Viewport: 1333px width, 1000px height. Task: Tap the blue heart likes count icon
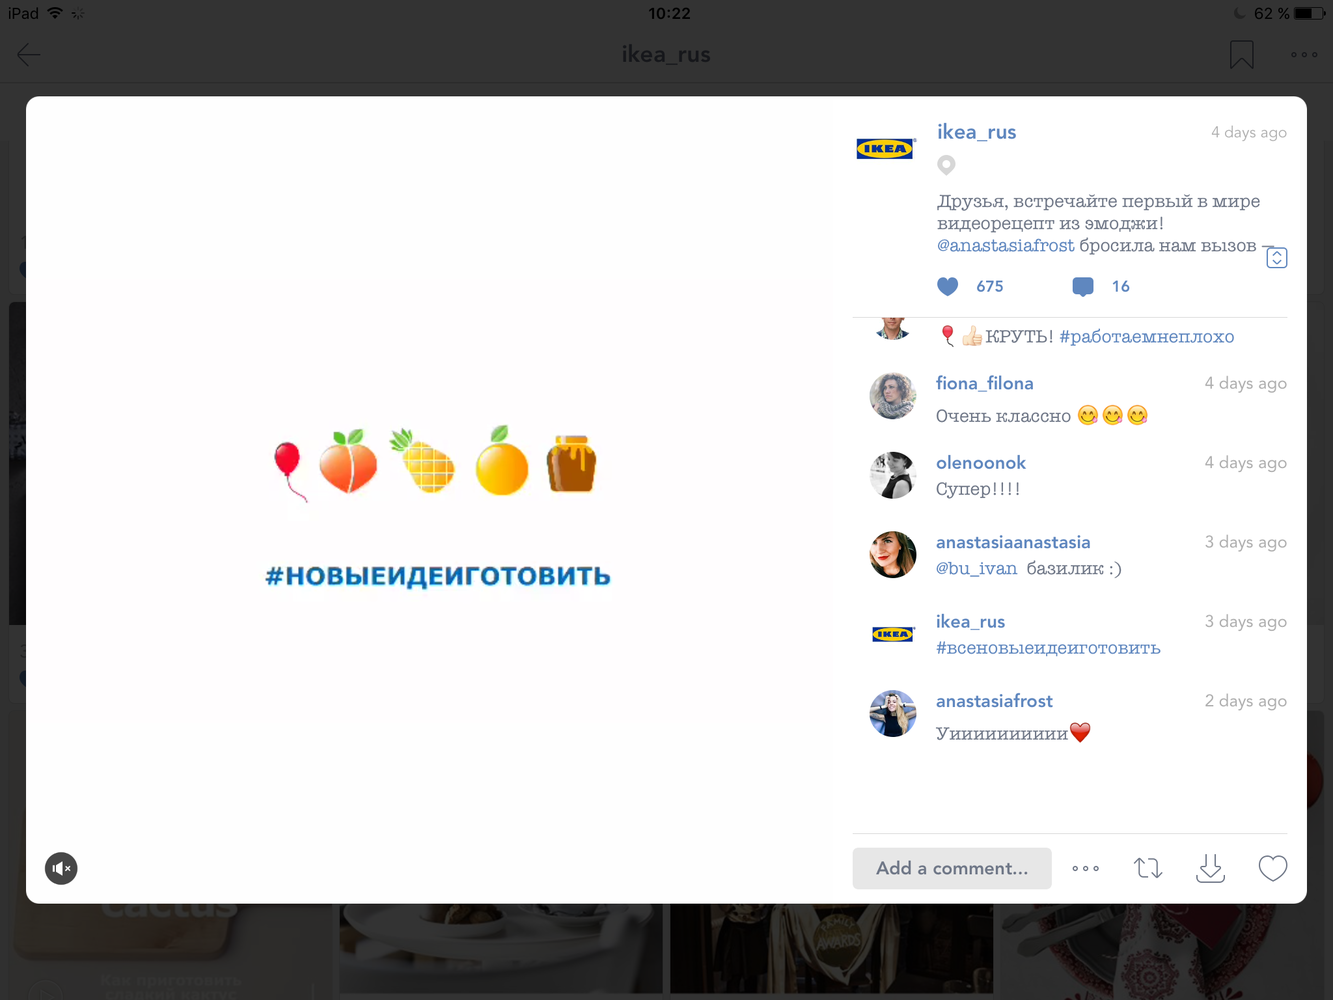pyautogui.click(x=948, y=287)
